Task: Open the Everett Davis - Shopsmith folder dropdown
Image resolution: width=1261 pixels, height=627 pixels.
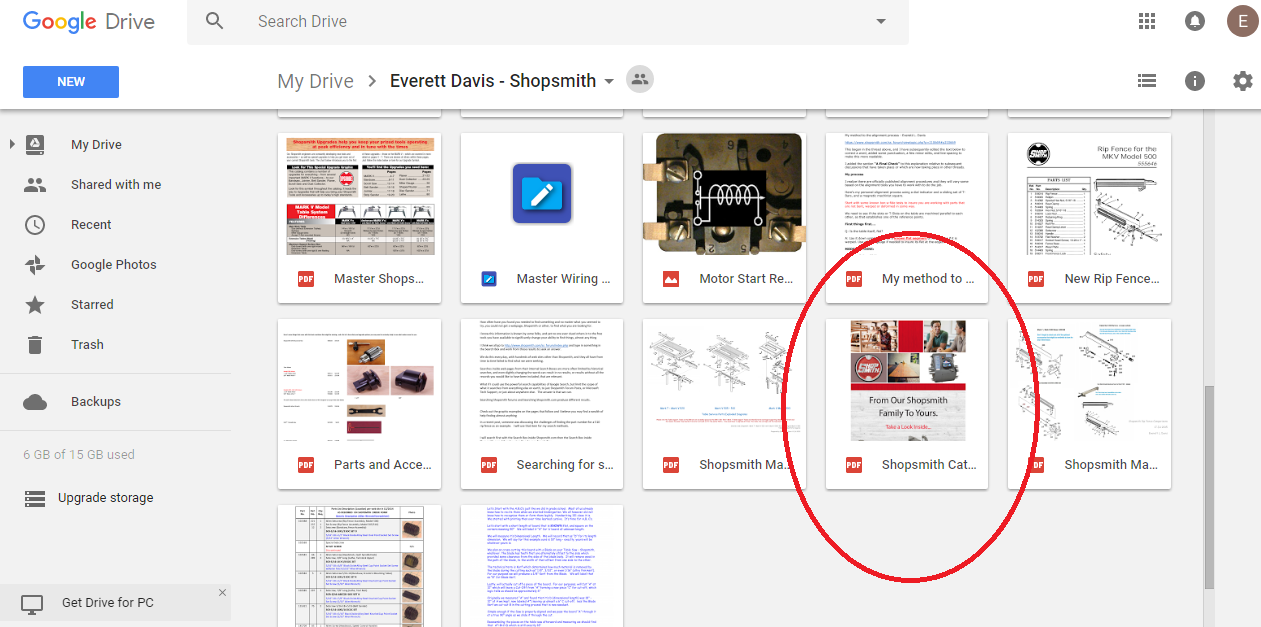Action: 608,82
